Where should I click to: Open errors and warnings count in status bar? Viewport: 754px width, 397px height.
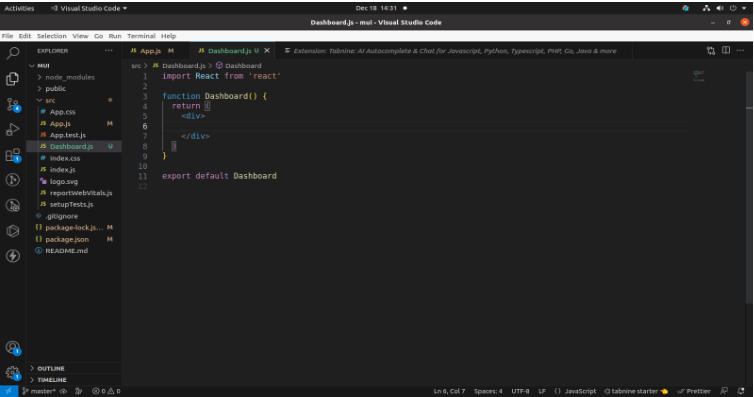(106, 391)
